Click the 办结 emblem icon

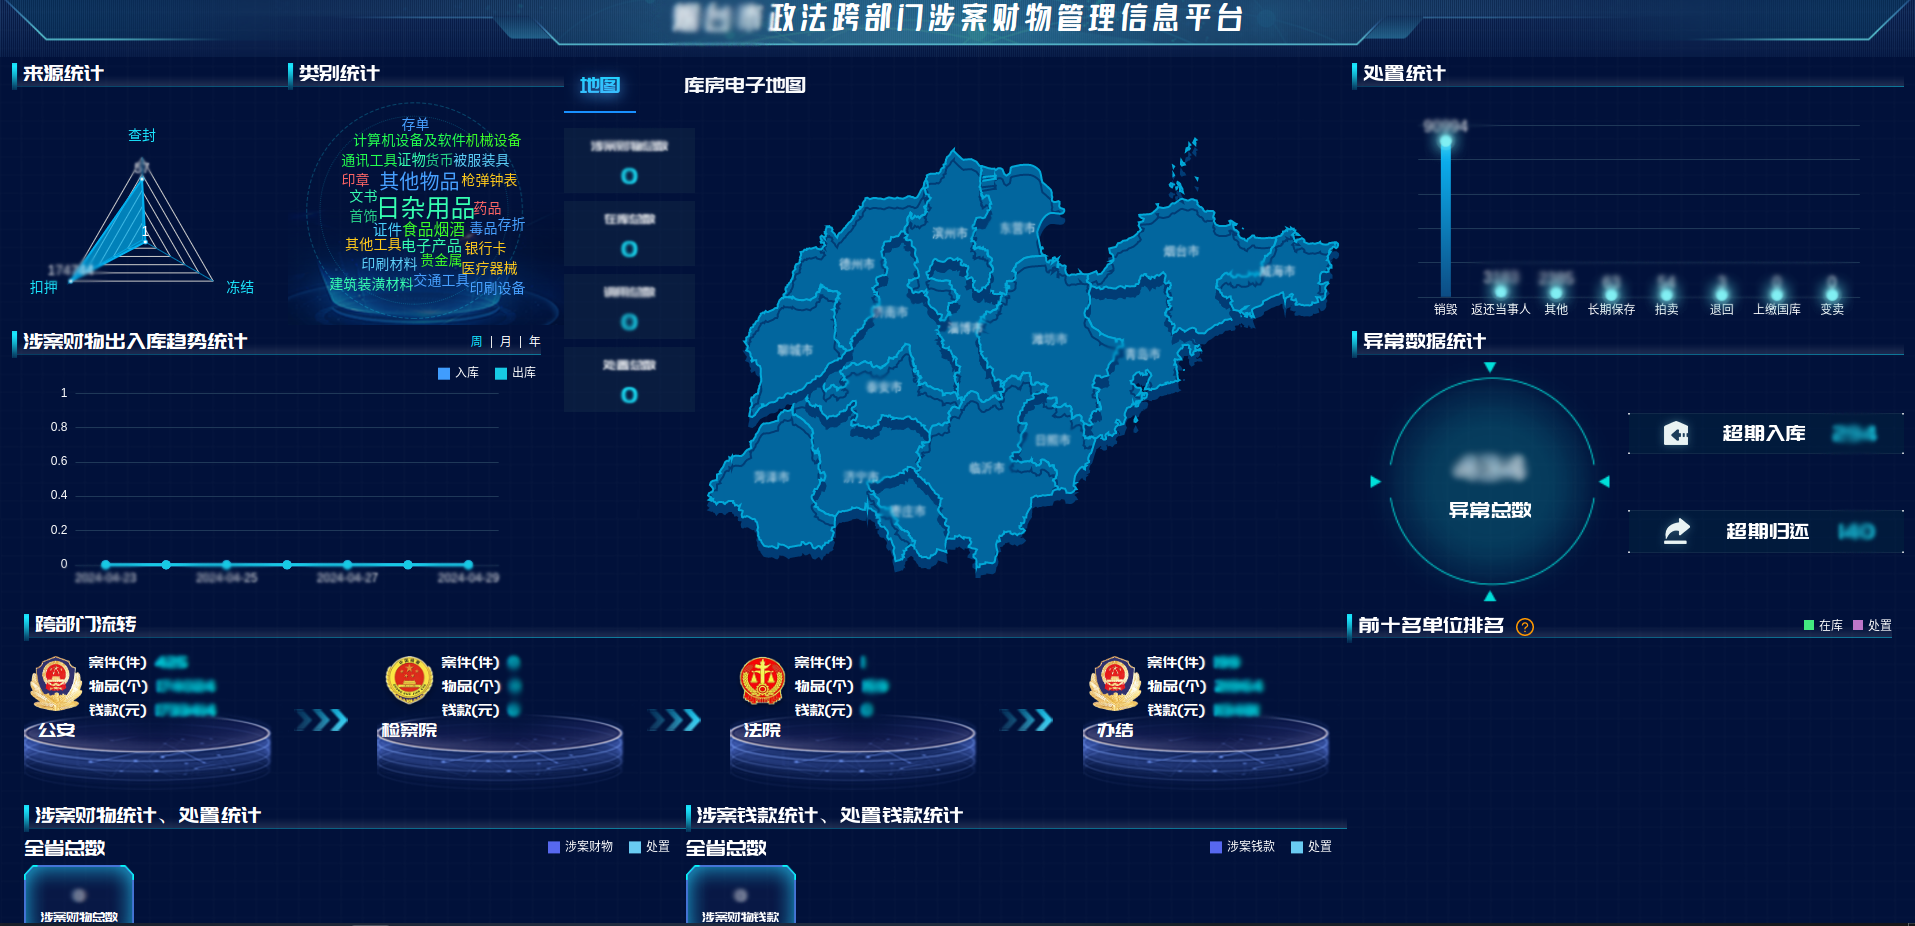coord(1114,682)
